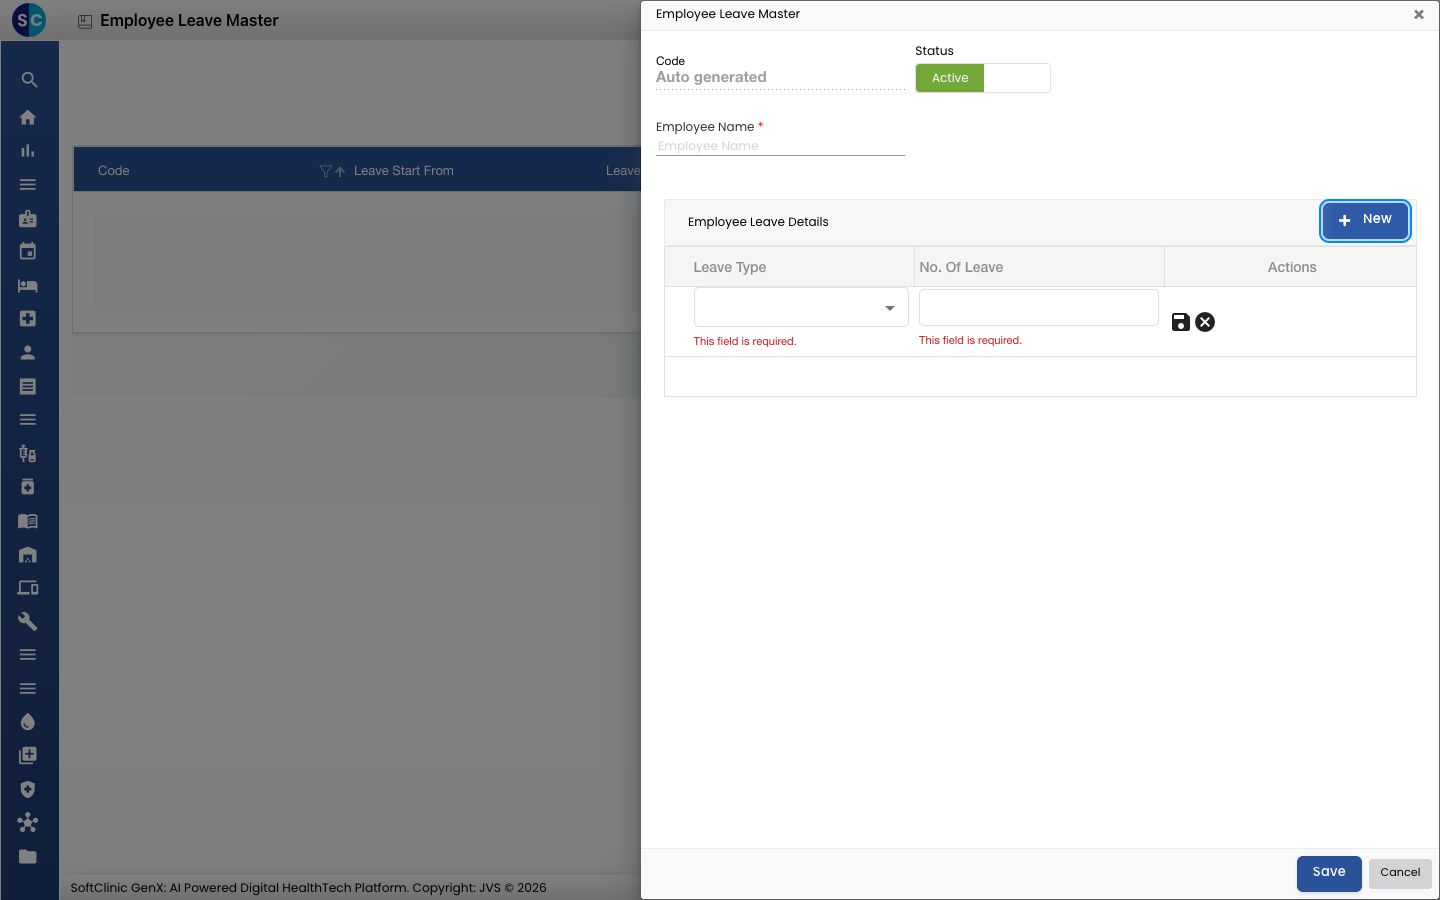Click the shield with cross icon

coord(28,789)
